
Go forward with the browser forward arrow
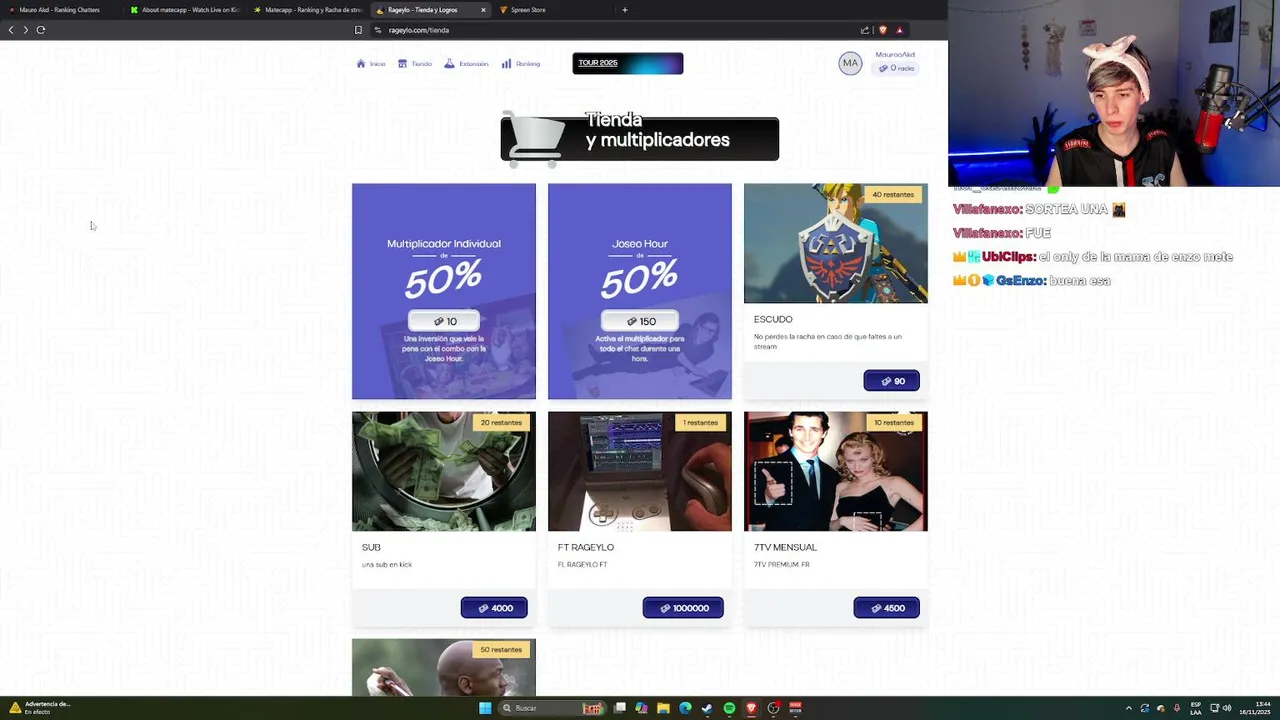click(26, 30)
